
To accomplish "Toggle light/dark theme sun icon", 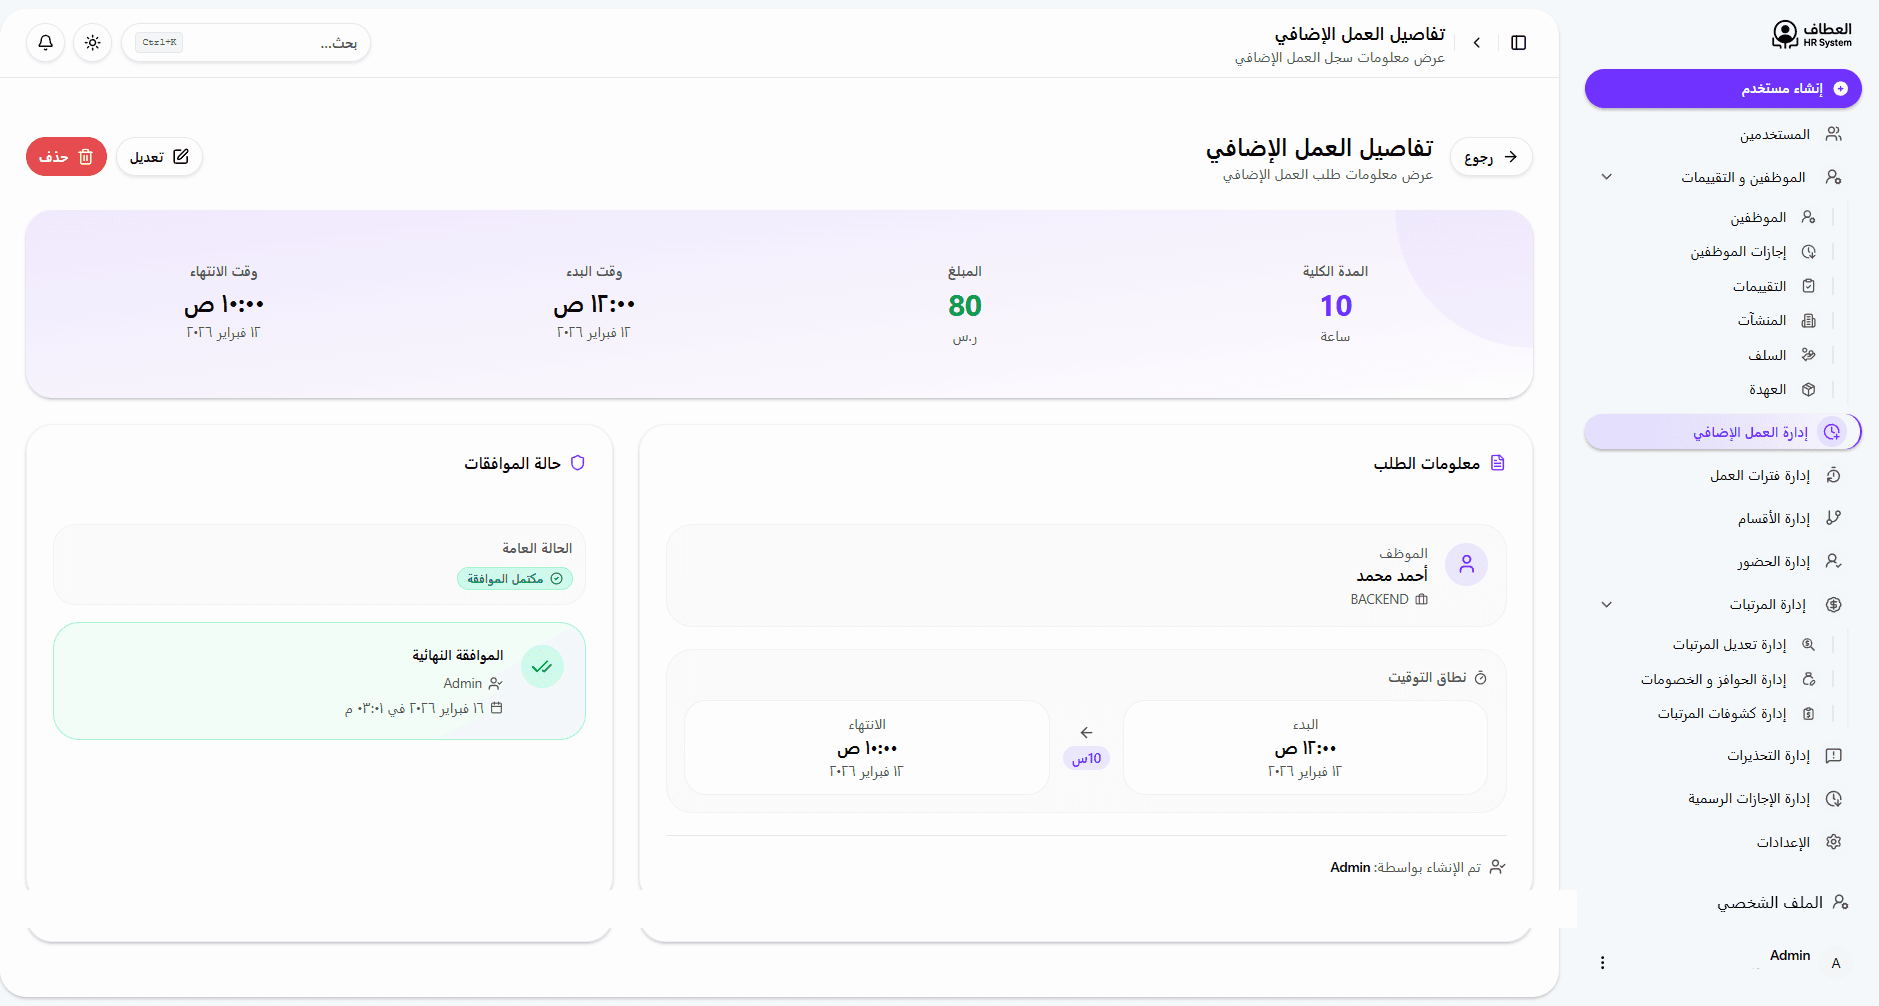I will (93, 43).
